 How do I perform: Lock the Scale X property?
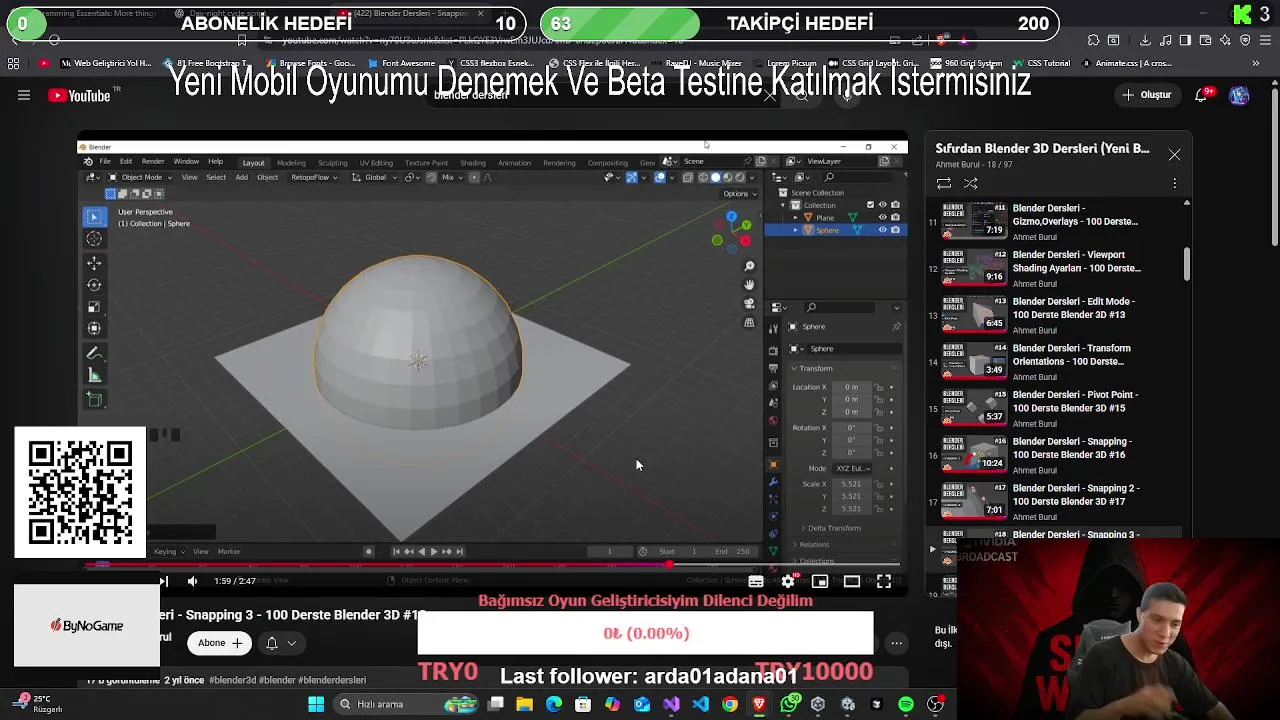(x=879, y=484)
